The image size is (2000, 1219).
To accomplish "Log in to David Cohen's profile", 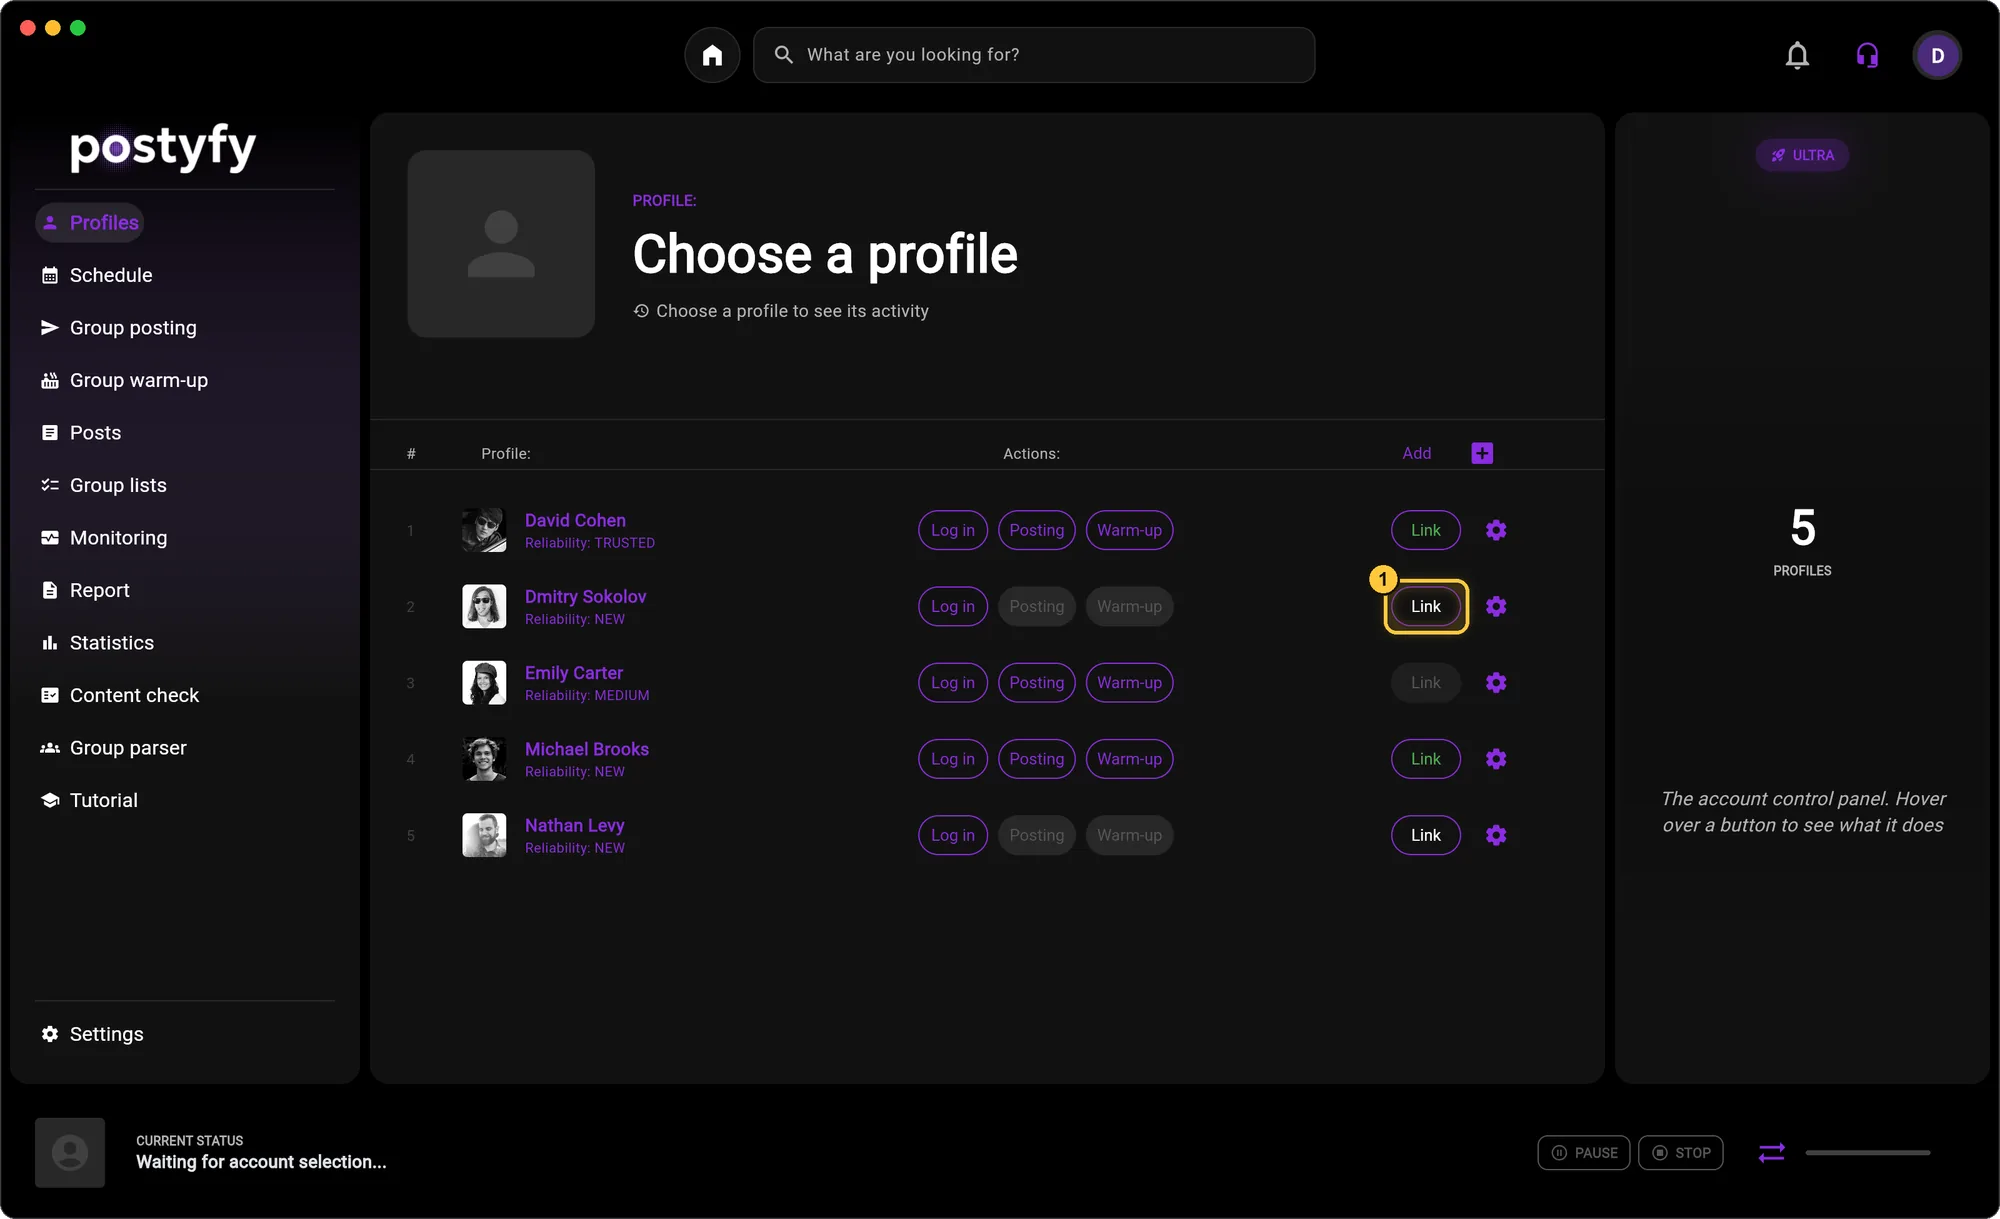I will (x=952, y=530).
